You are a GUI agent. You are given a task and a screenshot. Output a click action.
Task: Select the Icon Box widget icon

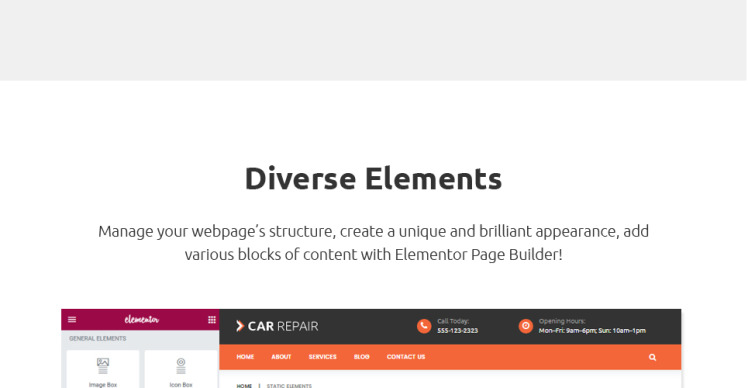181,366
